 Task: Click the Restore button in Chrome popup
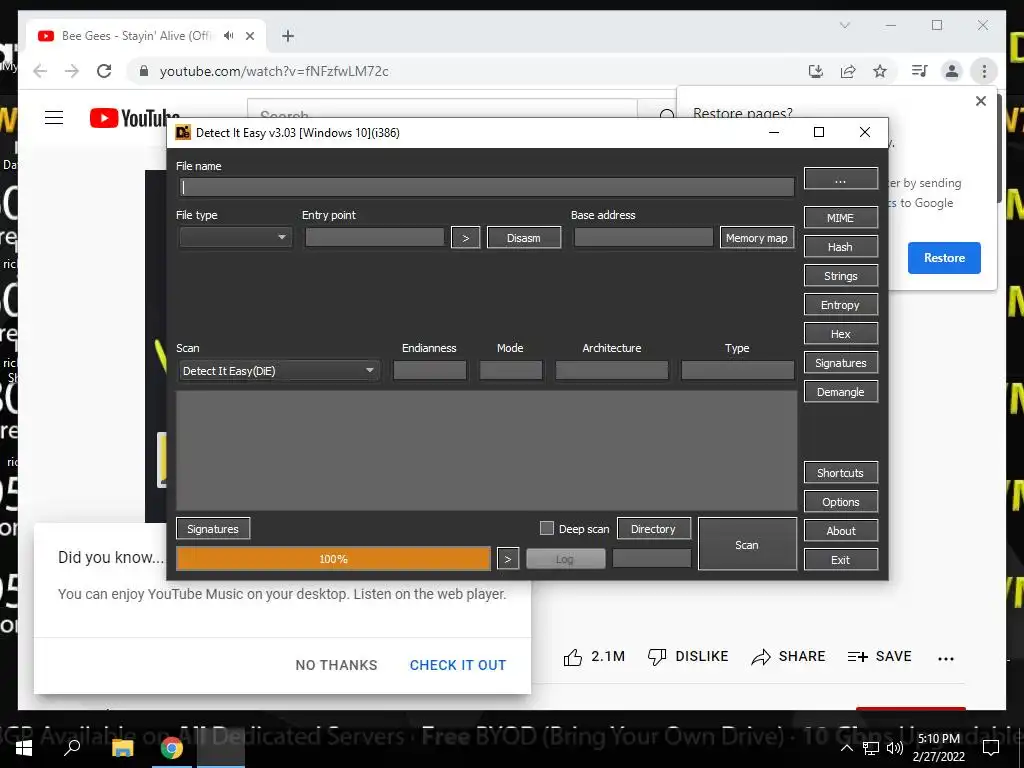click(x=944, y=258)
